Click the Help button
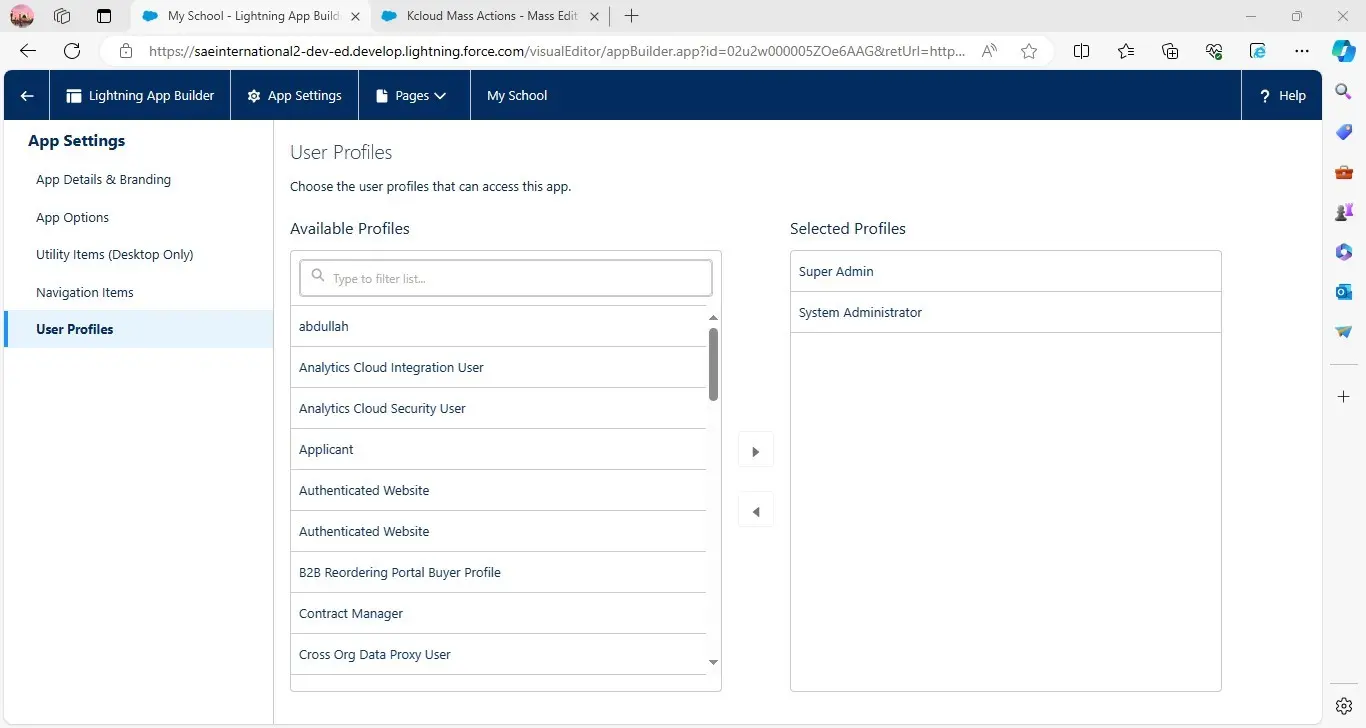 (1282, 96)
